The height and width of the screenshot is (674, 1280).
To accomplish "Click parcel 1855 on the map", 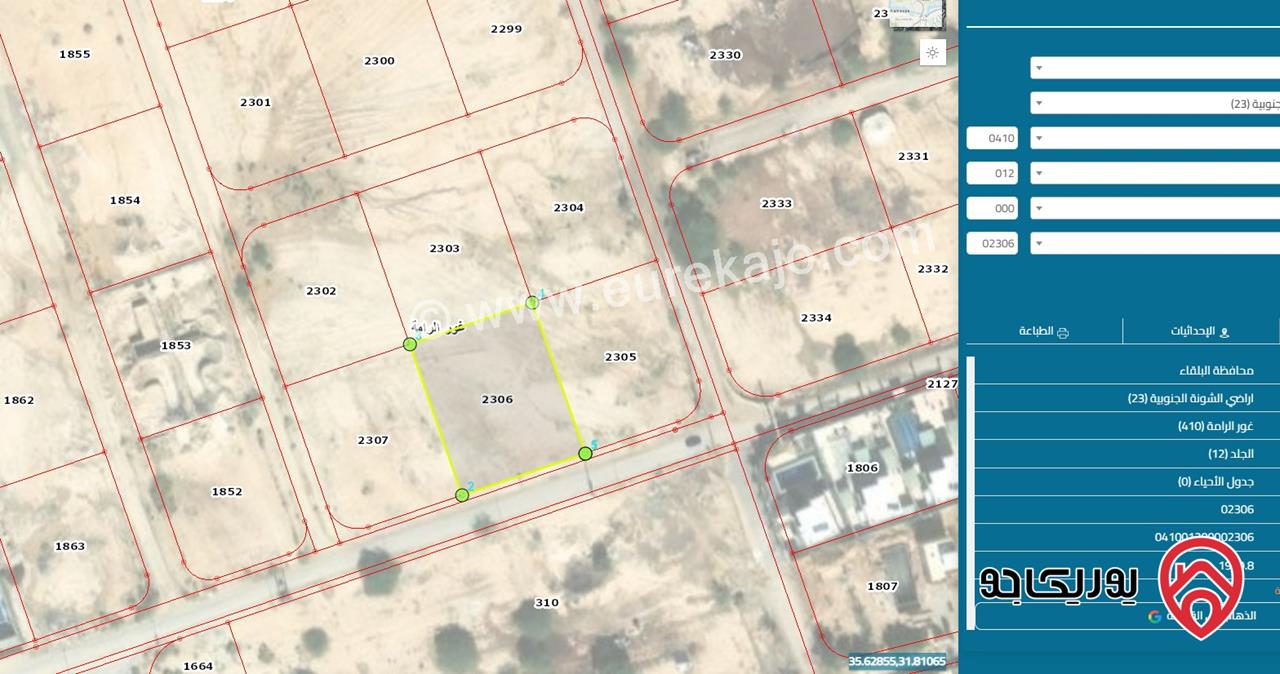I will point(75,54).
